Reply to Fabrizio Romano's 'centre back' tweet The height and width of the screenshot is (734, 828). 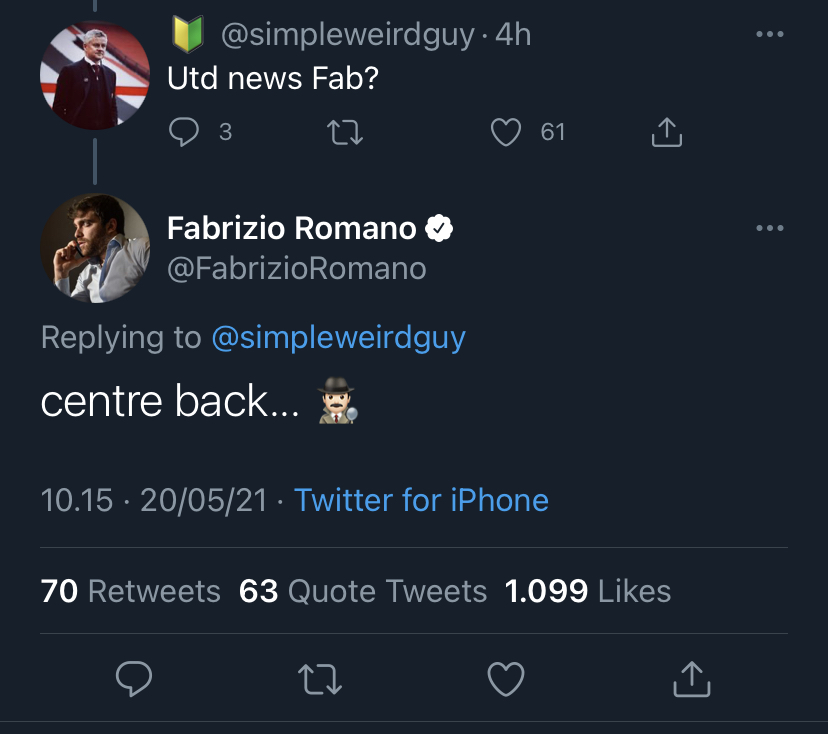pyautogui.click(x=134, y=680)
